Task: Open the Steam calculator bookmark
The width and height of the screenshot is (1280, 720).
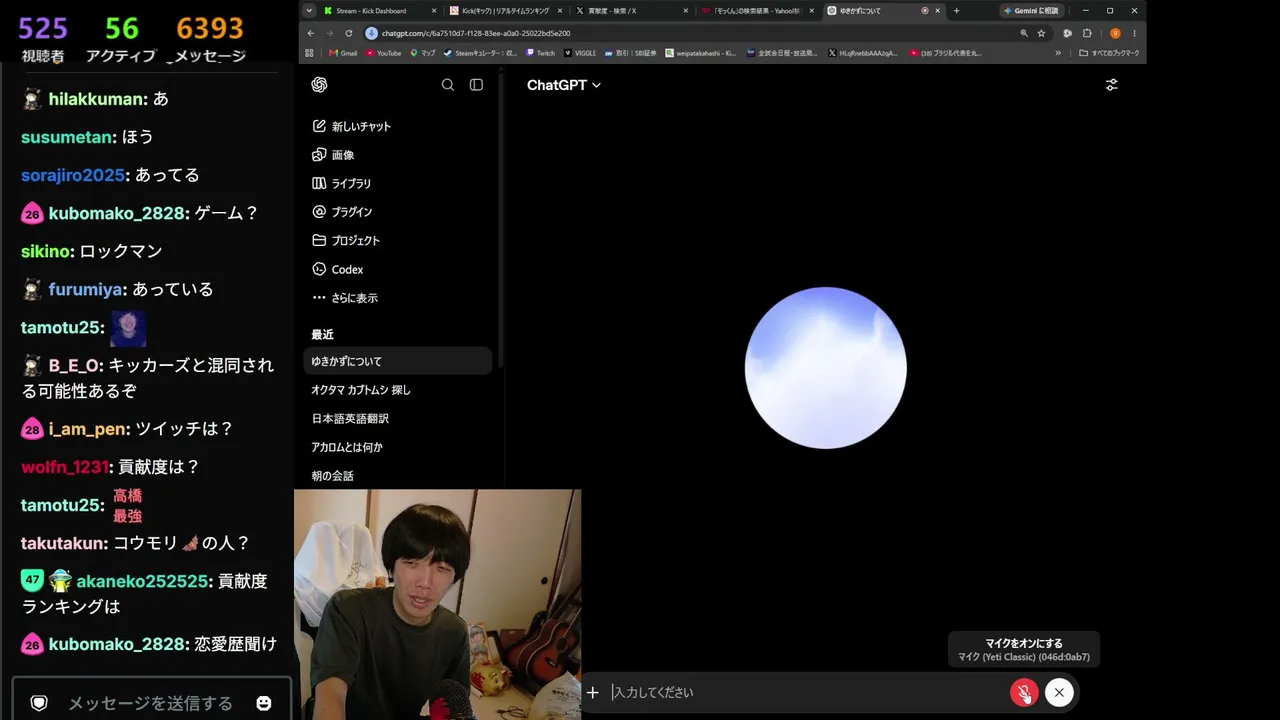Action: pos(480,53)
